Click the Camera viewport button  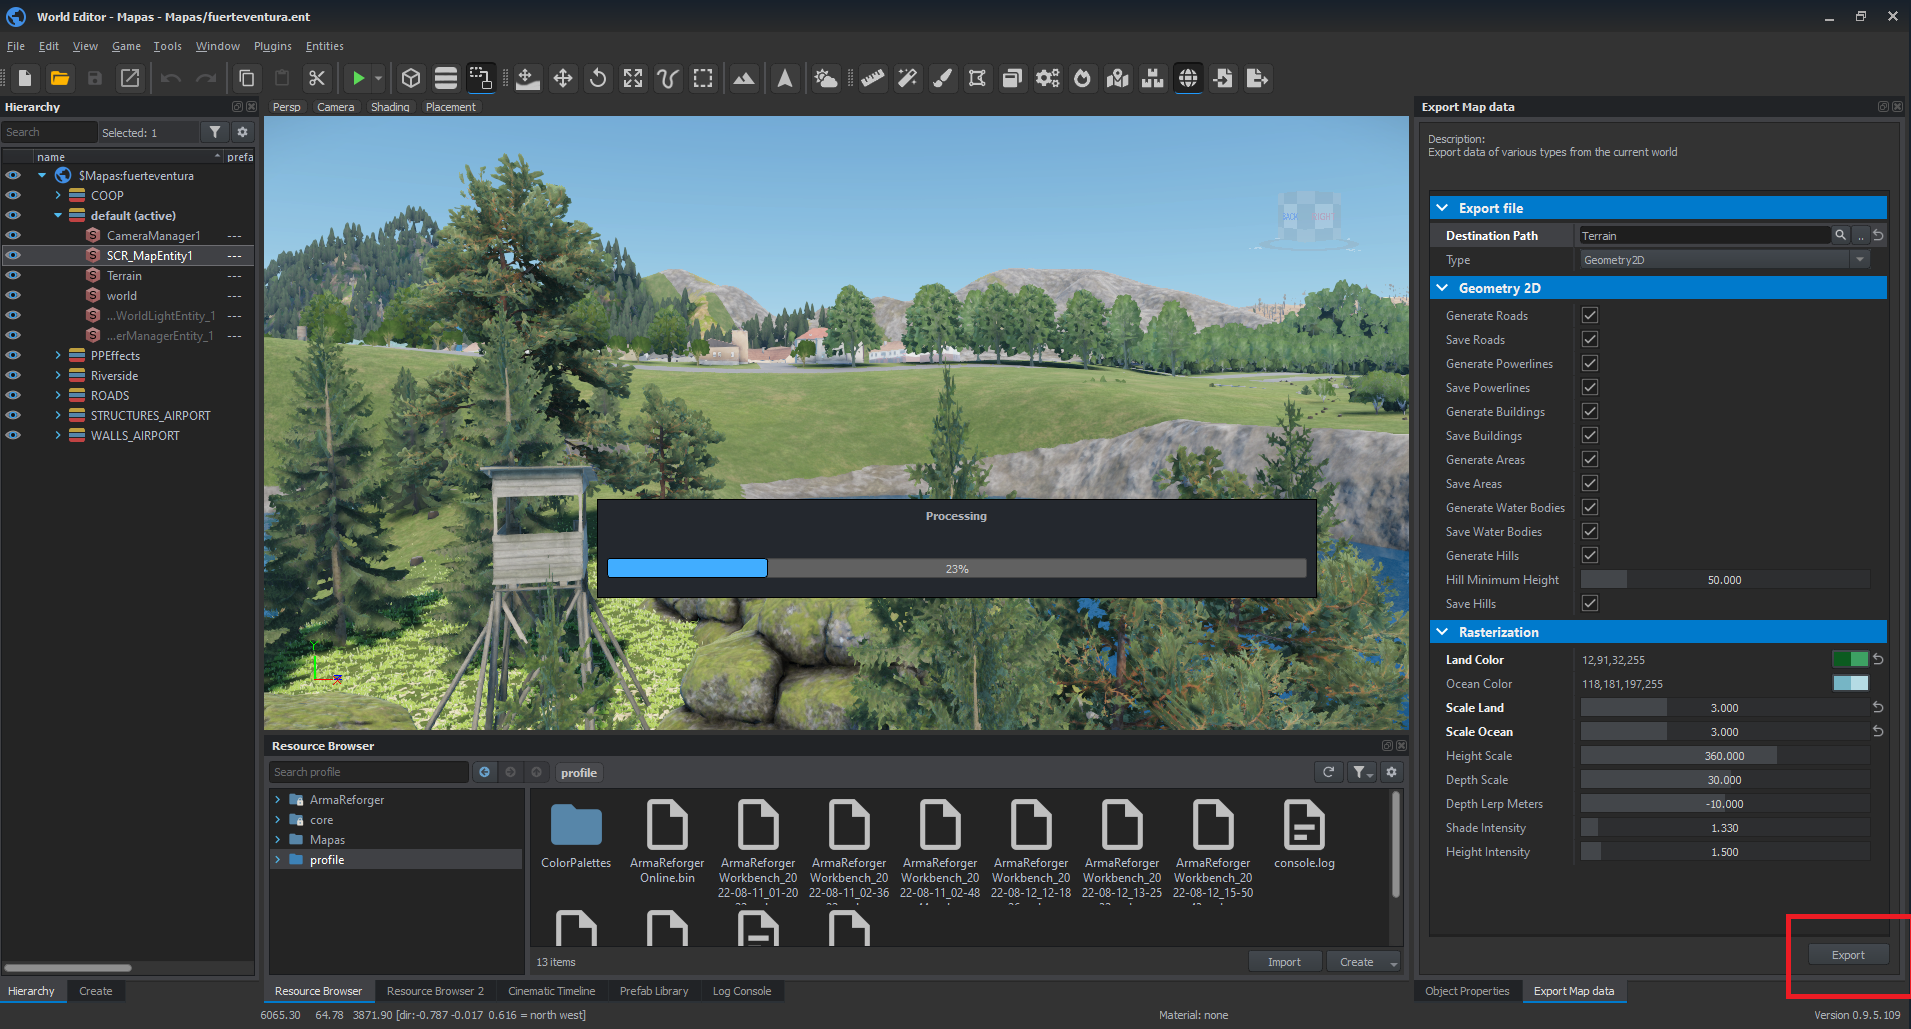(x=335, y=107)
